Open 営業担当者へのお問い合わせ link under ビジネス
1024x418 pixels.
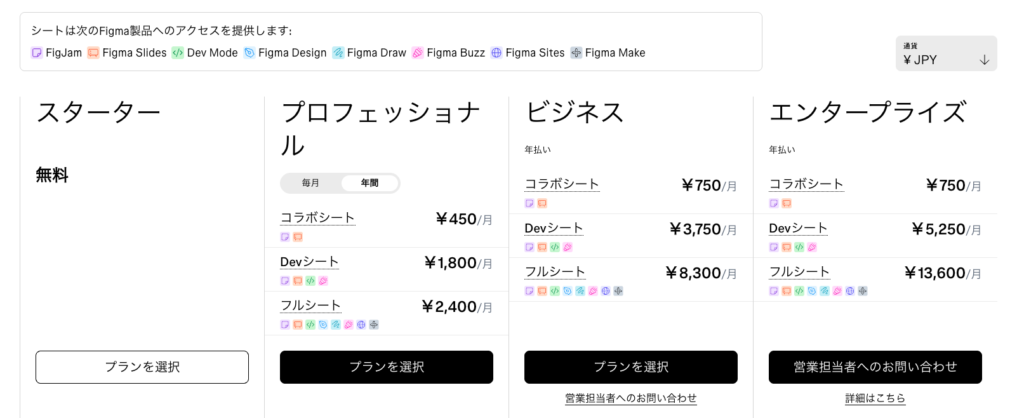631,398
